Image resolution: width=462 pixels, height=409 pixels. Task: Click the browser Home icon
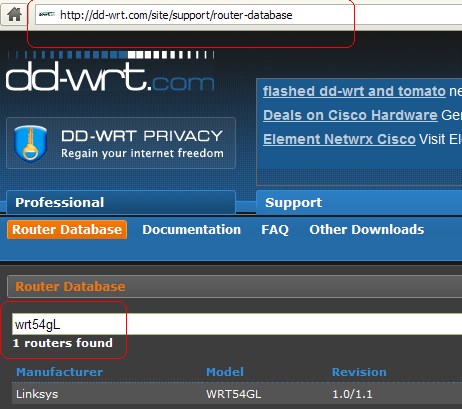coord(14,15)
